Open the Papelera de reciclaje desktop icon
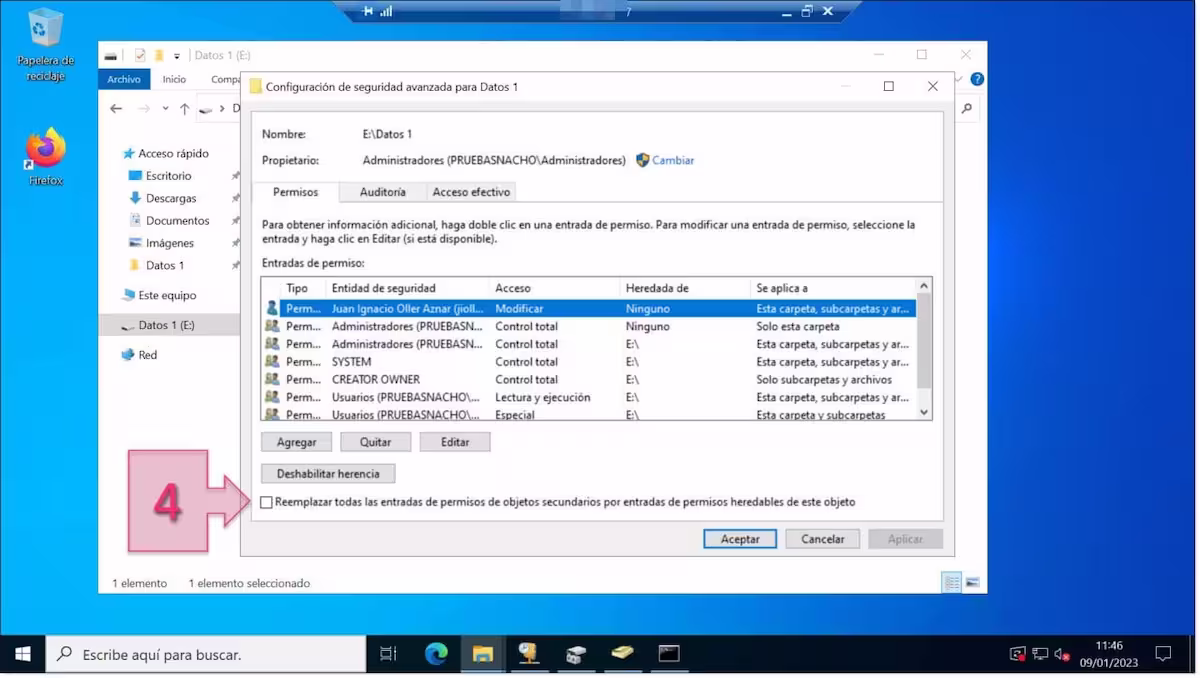Viewport: 1200px width, 678px height. click(x=46, y=45)
